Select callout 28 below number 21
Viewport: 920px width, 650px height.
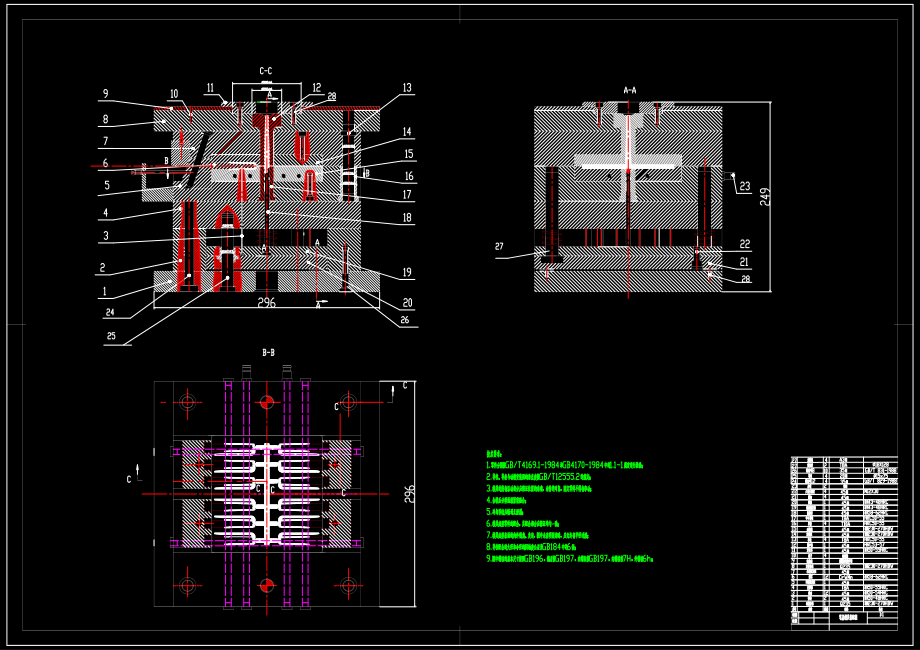746,279
